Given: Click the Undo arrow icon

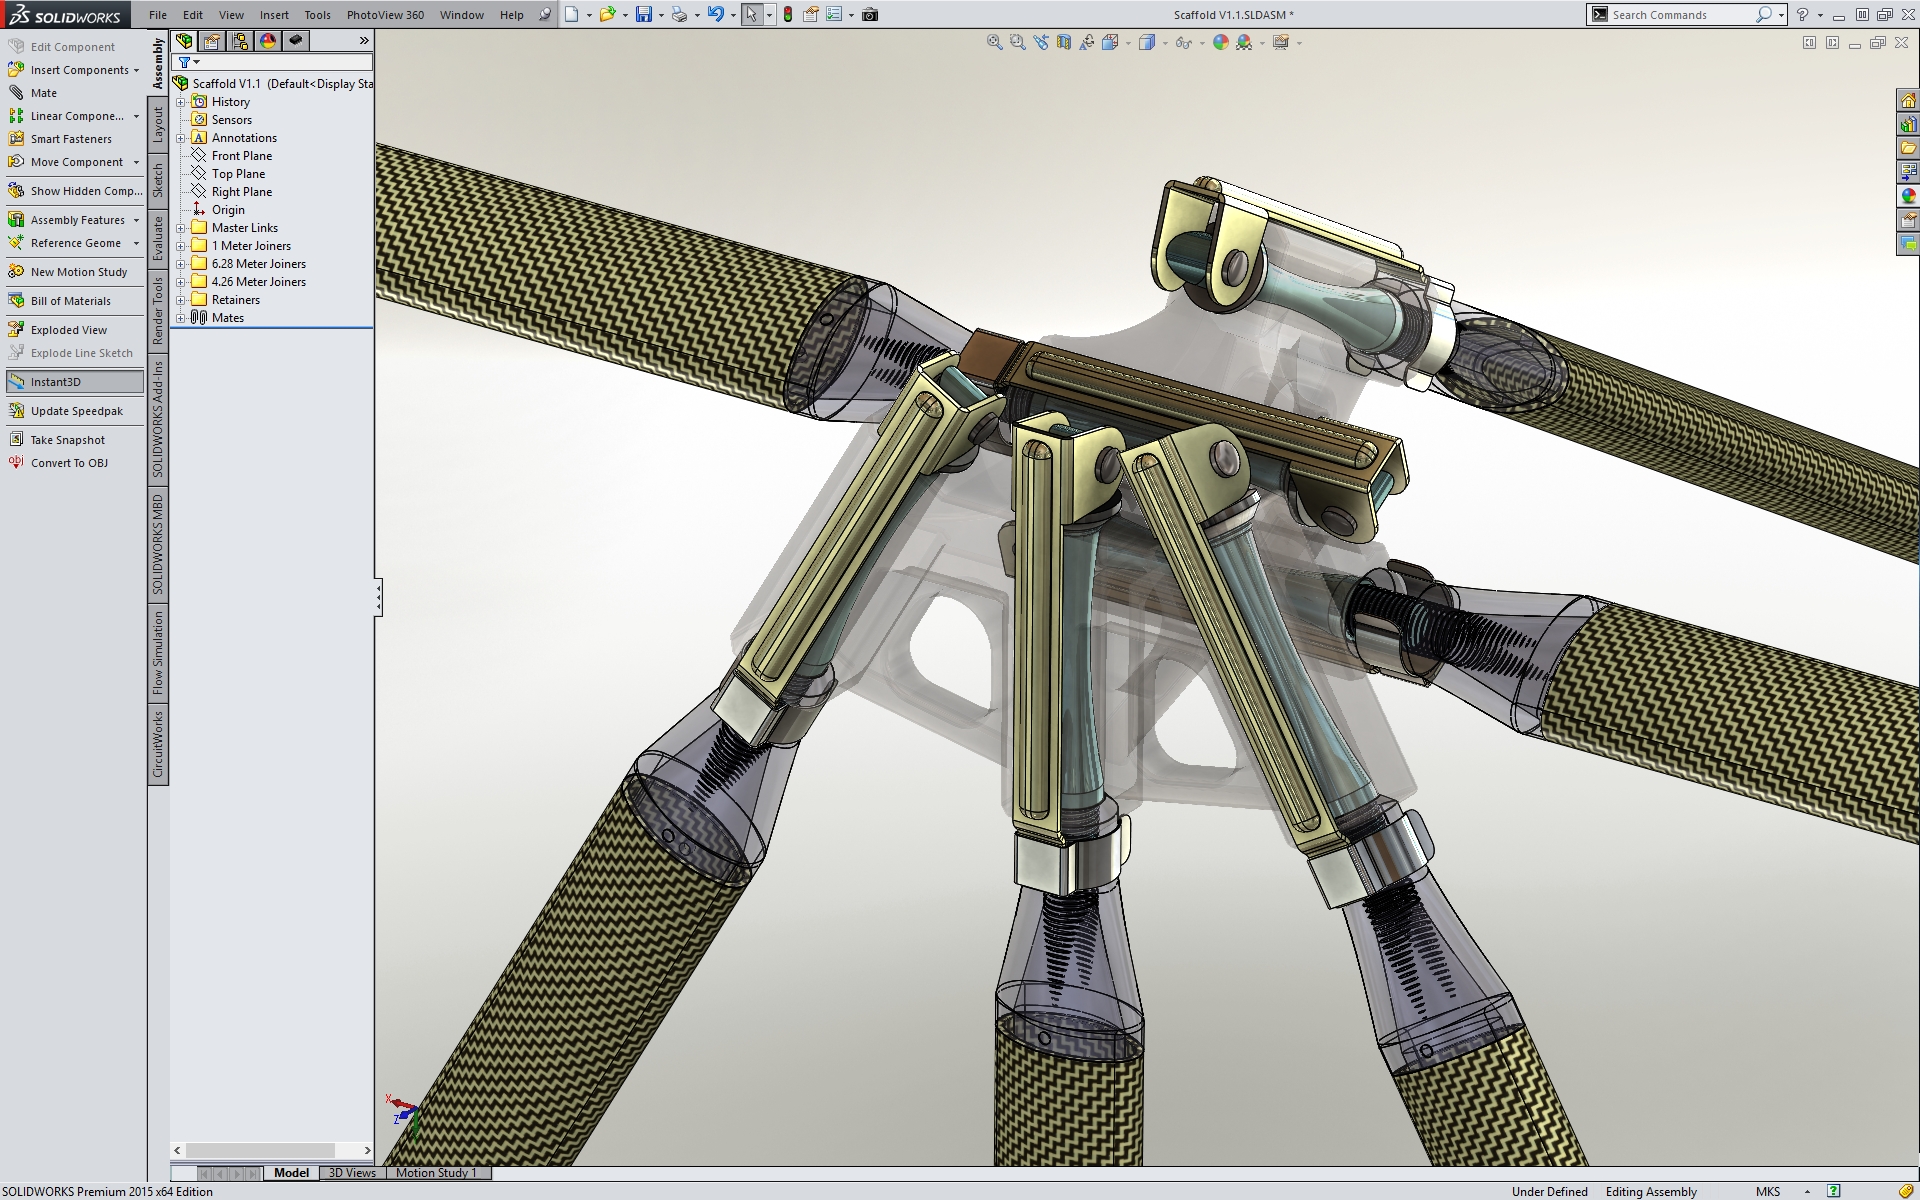Looking at the screenshot, I should point(715,15).
